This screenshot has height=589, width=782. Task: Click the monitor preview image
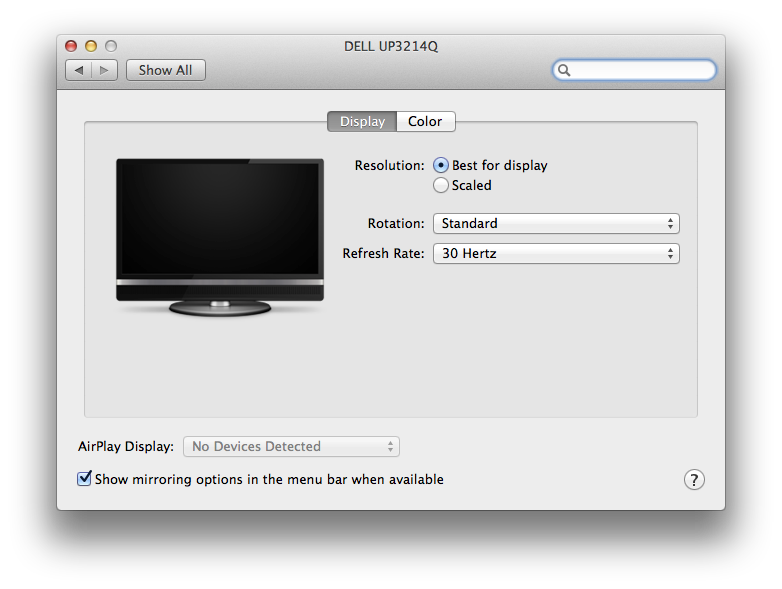point(220,237)
